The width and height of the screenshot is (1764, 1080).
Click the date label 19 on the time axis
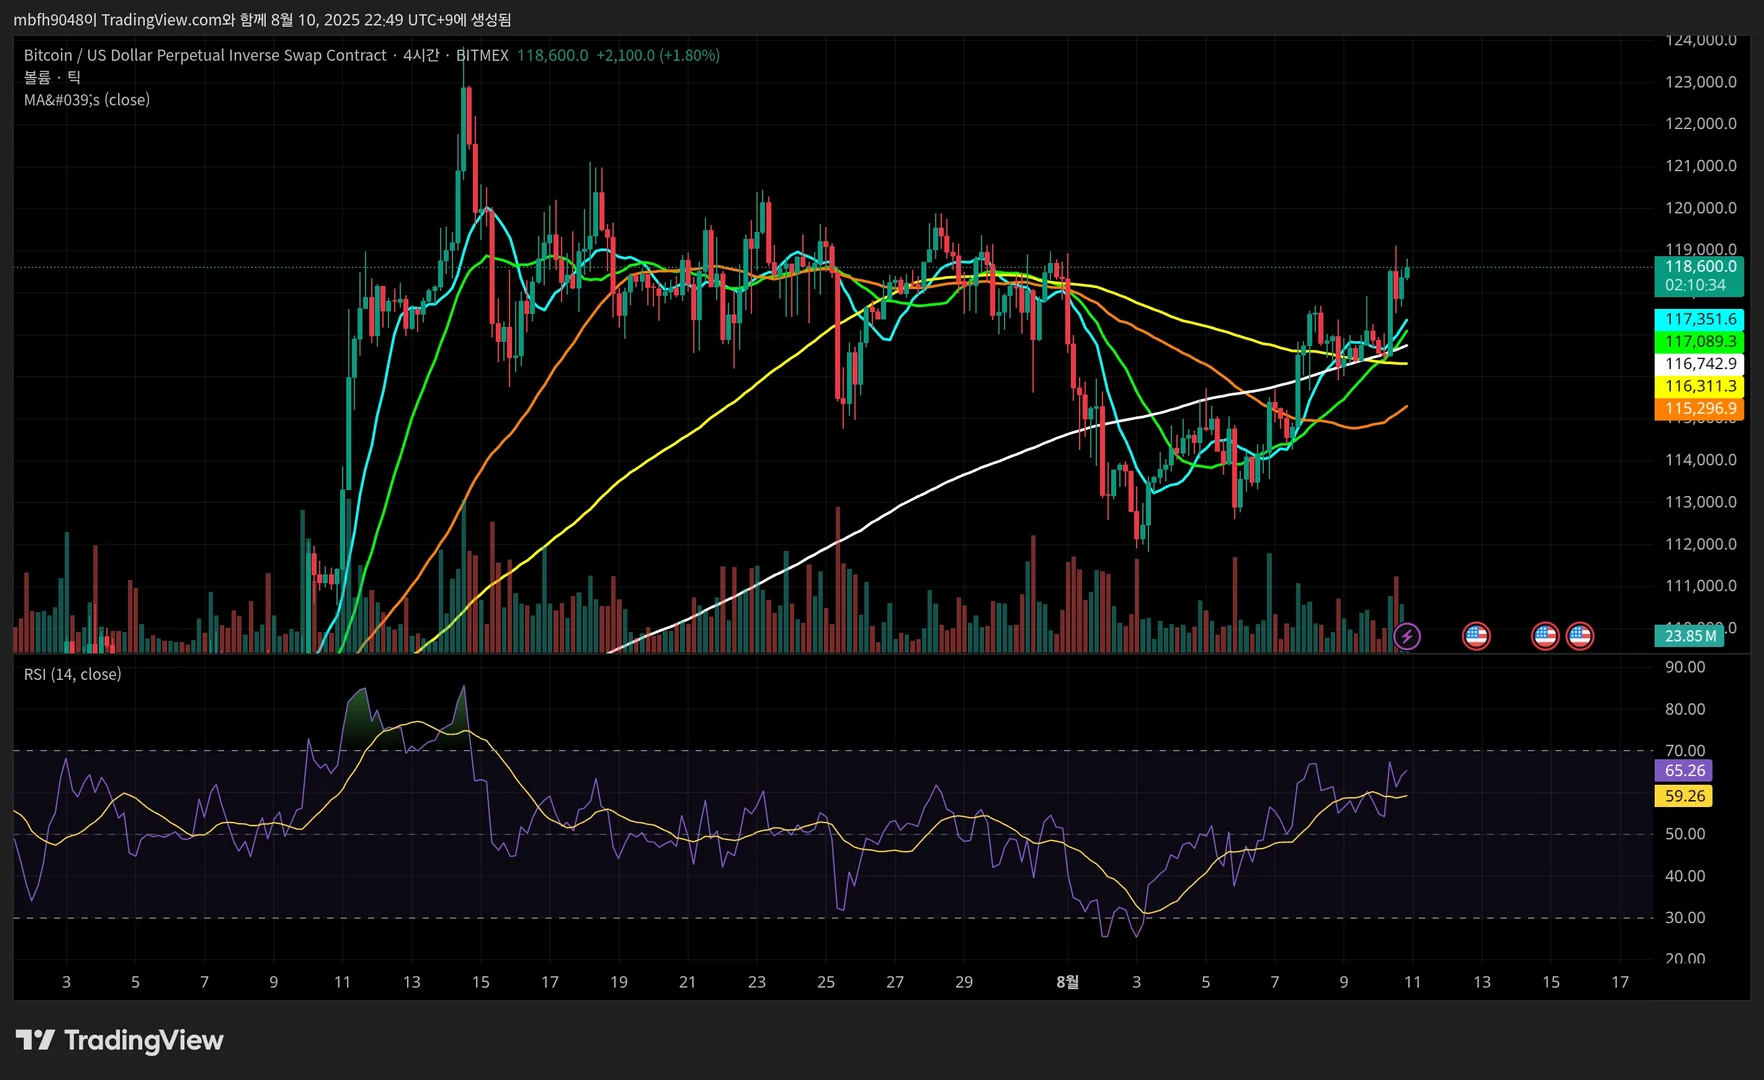click(619, 982)
